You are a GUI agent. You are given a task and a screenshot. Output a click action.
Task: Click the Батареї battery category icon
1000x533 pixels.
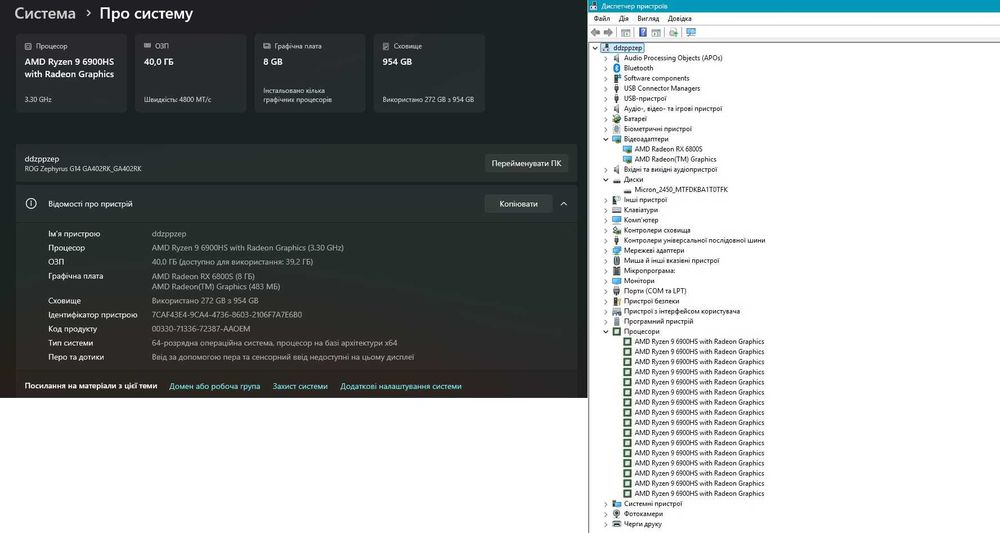617,119
